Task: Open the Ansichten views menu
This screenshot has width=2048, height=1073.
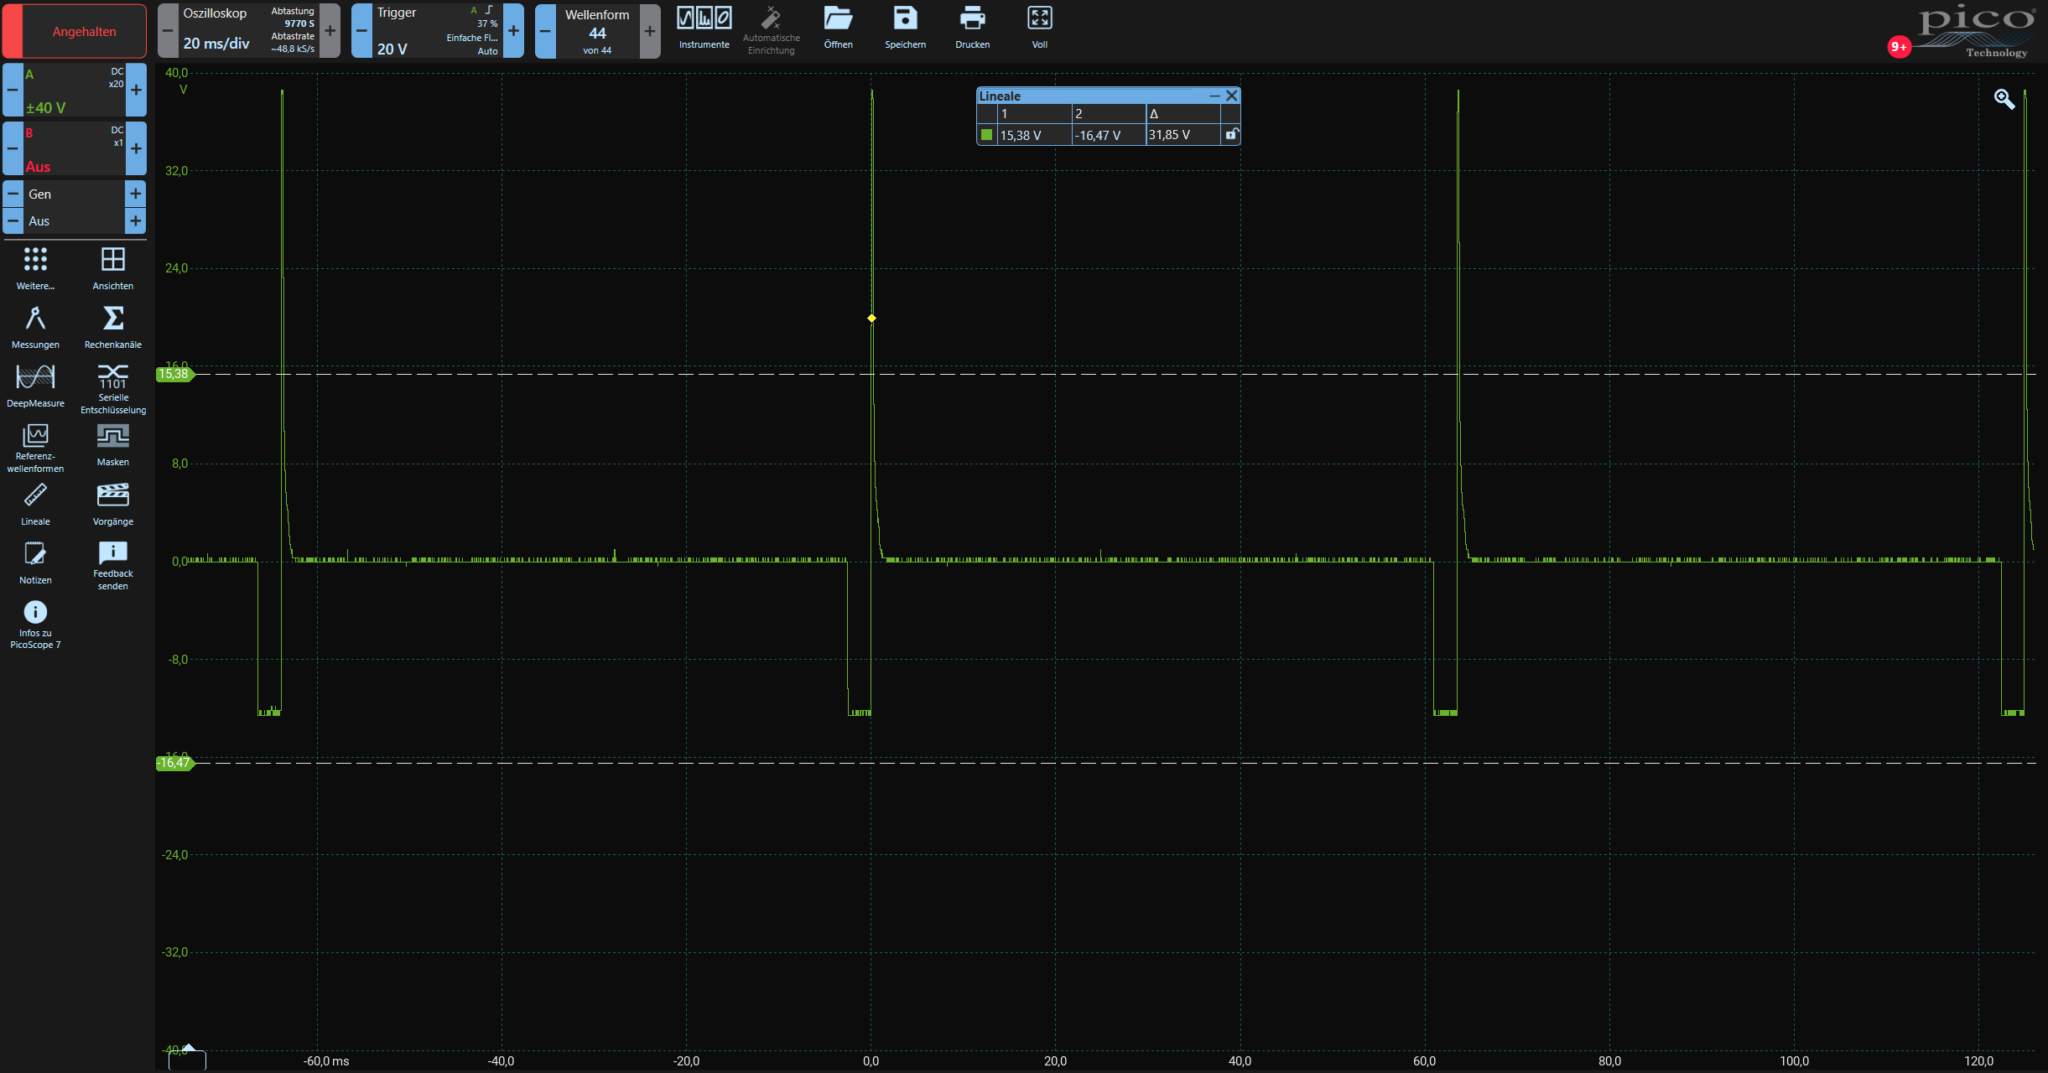Action: (113, 268)
